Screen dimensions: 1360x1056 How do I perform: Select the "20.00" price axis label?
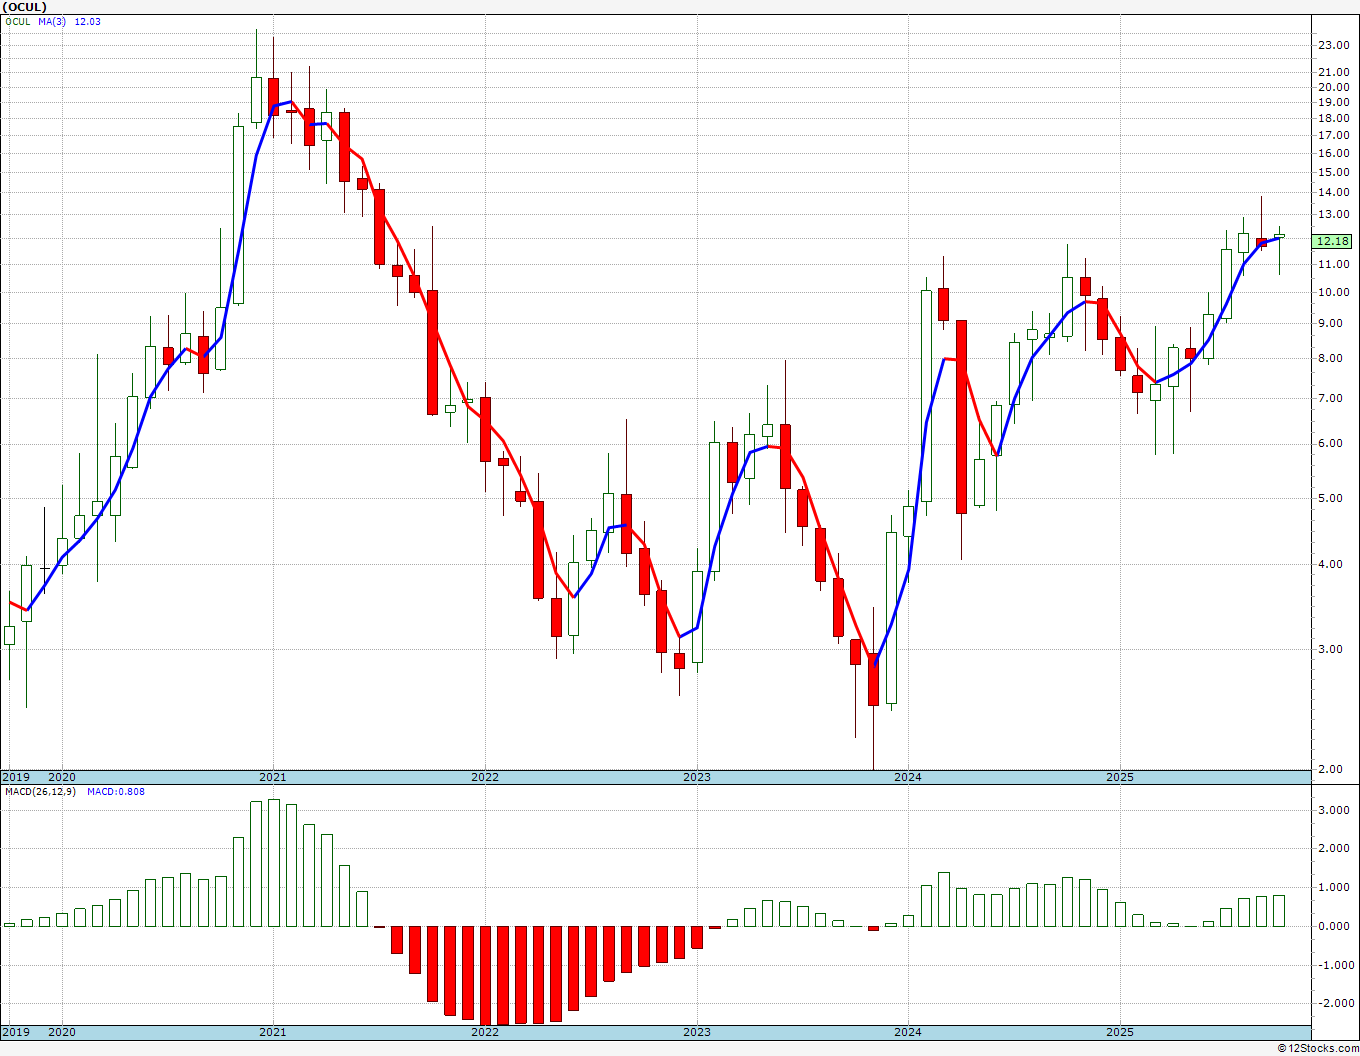pyautogui.click(x=1332, y=87)
